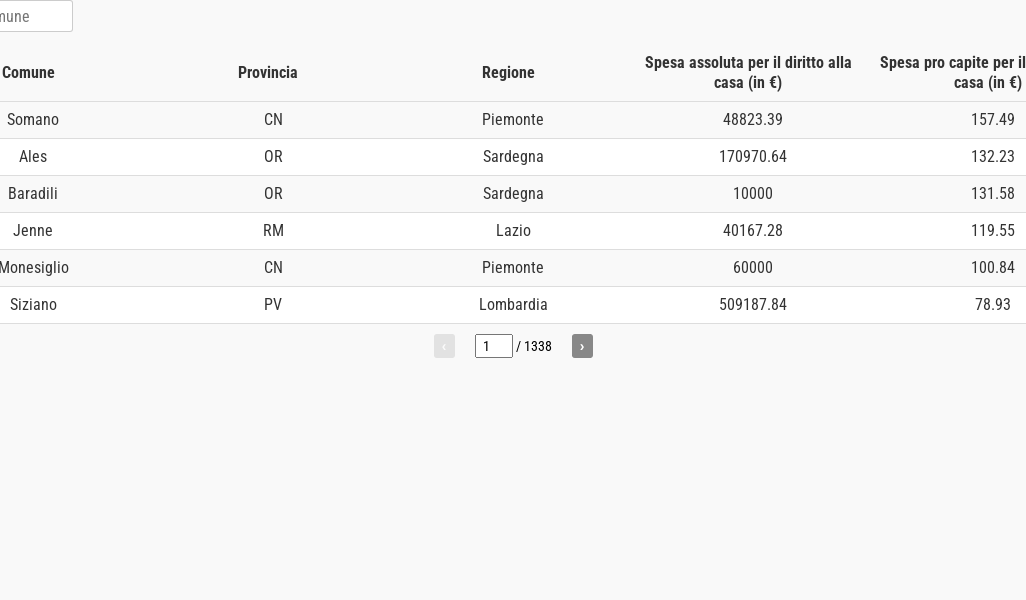Click the next page arrow button
Image resolution: width=1026 pixels, height=600 pixels.
[x=582, y=346]
